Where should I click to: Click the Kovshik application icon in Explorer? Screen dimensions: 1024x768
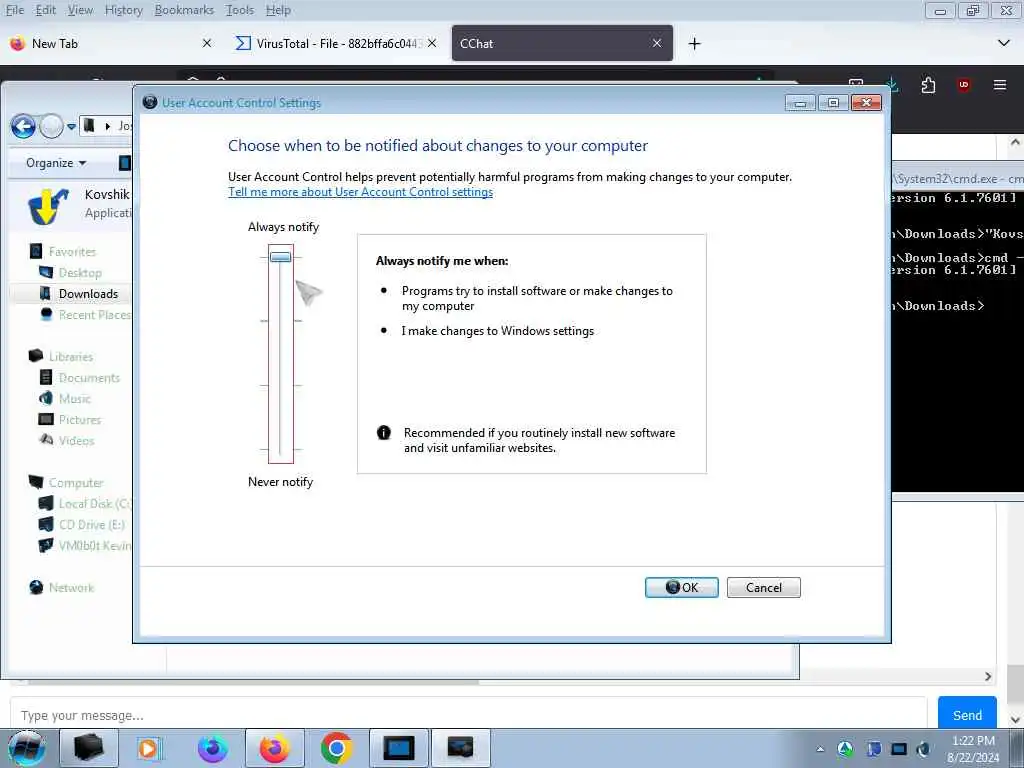click(x=48, y=206)
